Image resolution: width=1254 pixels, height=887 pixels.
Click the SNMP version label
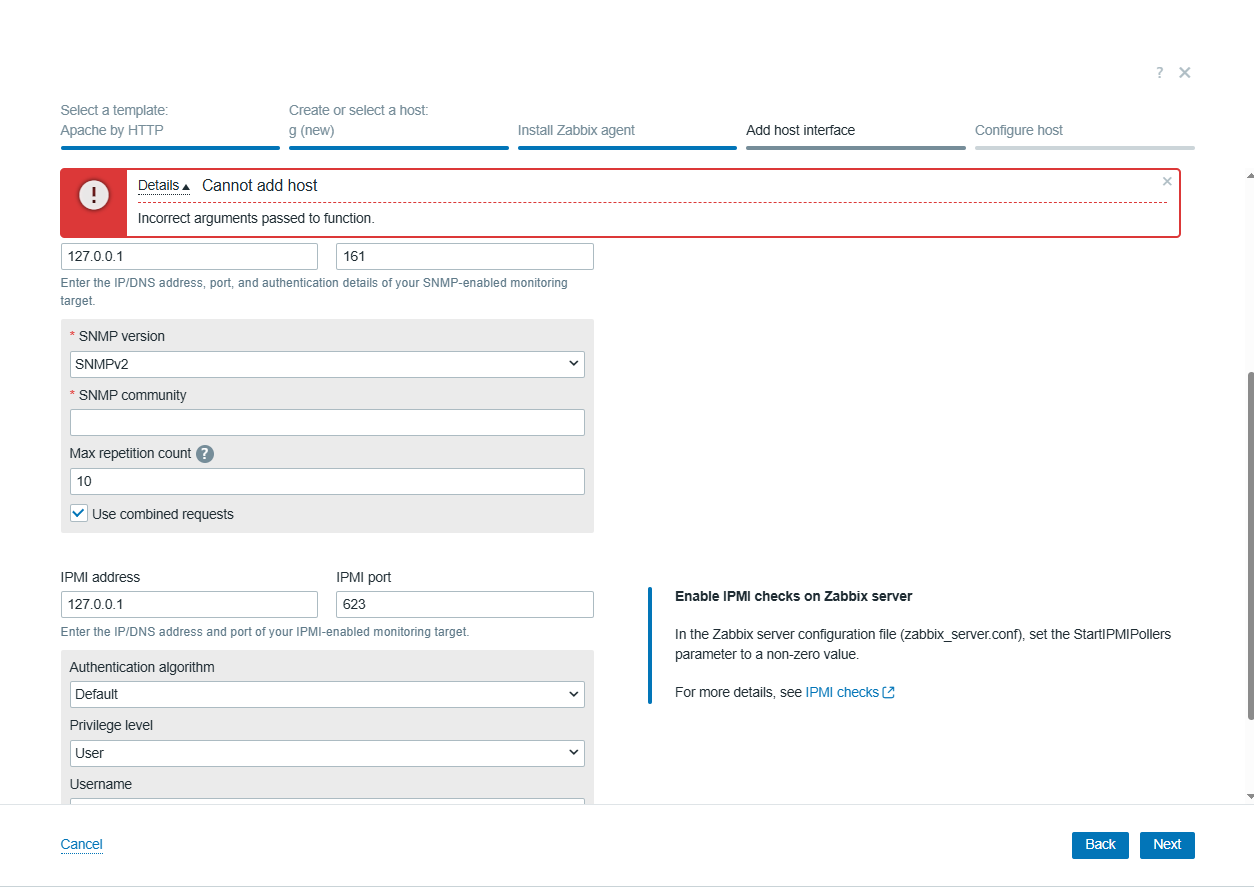click(x=122, y=336)
